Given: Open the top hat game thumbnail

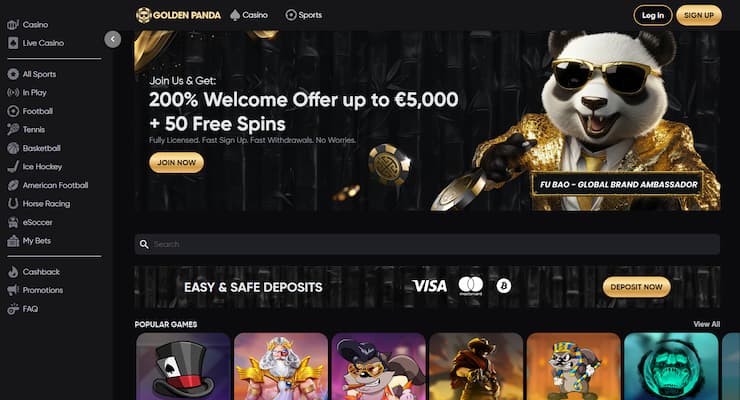Looking at the screenshot, I should 183,366.
